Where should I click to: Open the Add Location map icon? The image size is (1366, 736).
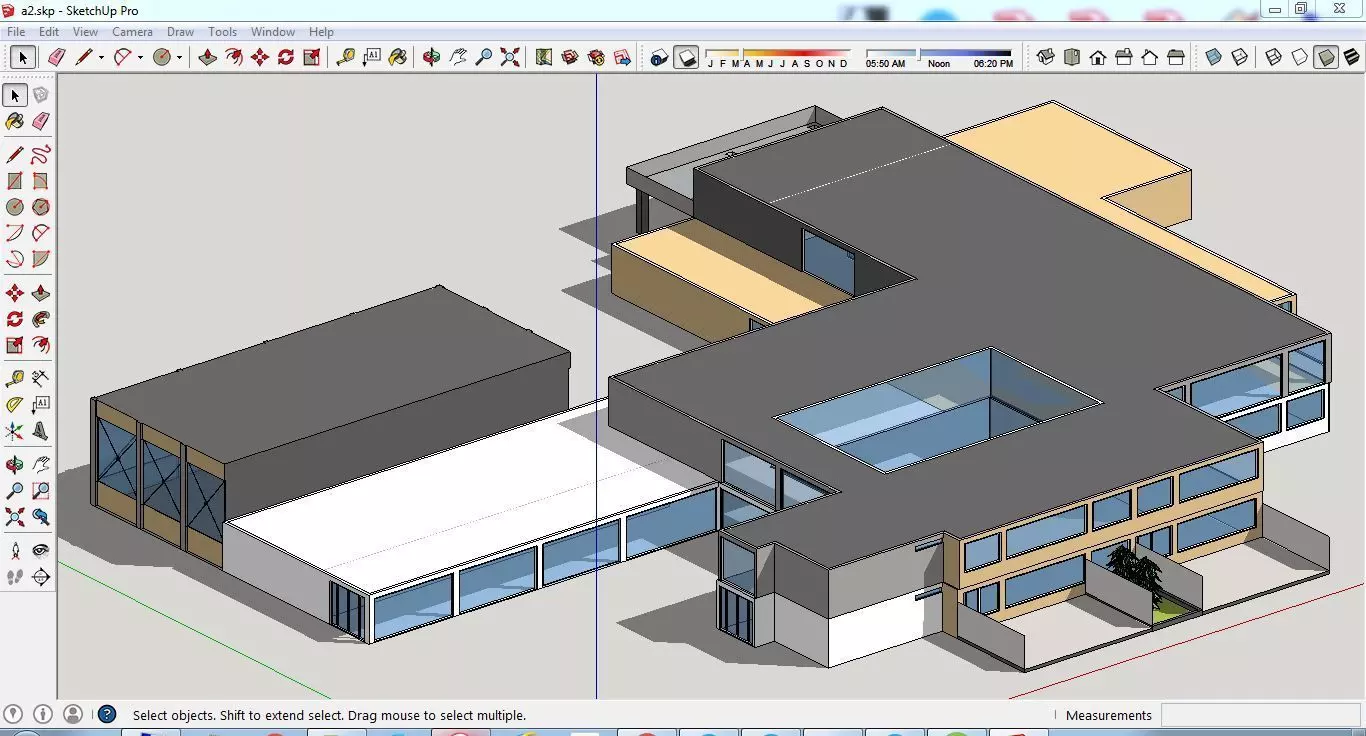(x=543, y=57)
